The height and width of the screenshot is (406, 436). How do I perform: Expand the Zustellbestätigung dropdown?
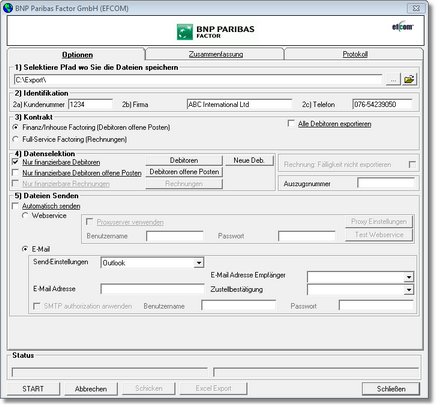click(x=409, y=290)
